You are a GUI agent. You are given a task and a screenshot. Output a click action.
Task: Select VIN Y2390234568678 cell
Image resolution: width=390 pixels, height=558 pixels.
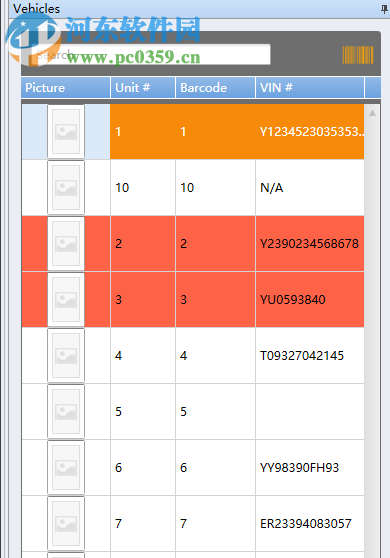point(310,243)
